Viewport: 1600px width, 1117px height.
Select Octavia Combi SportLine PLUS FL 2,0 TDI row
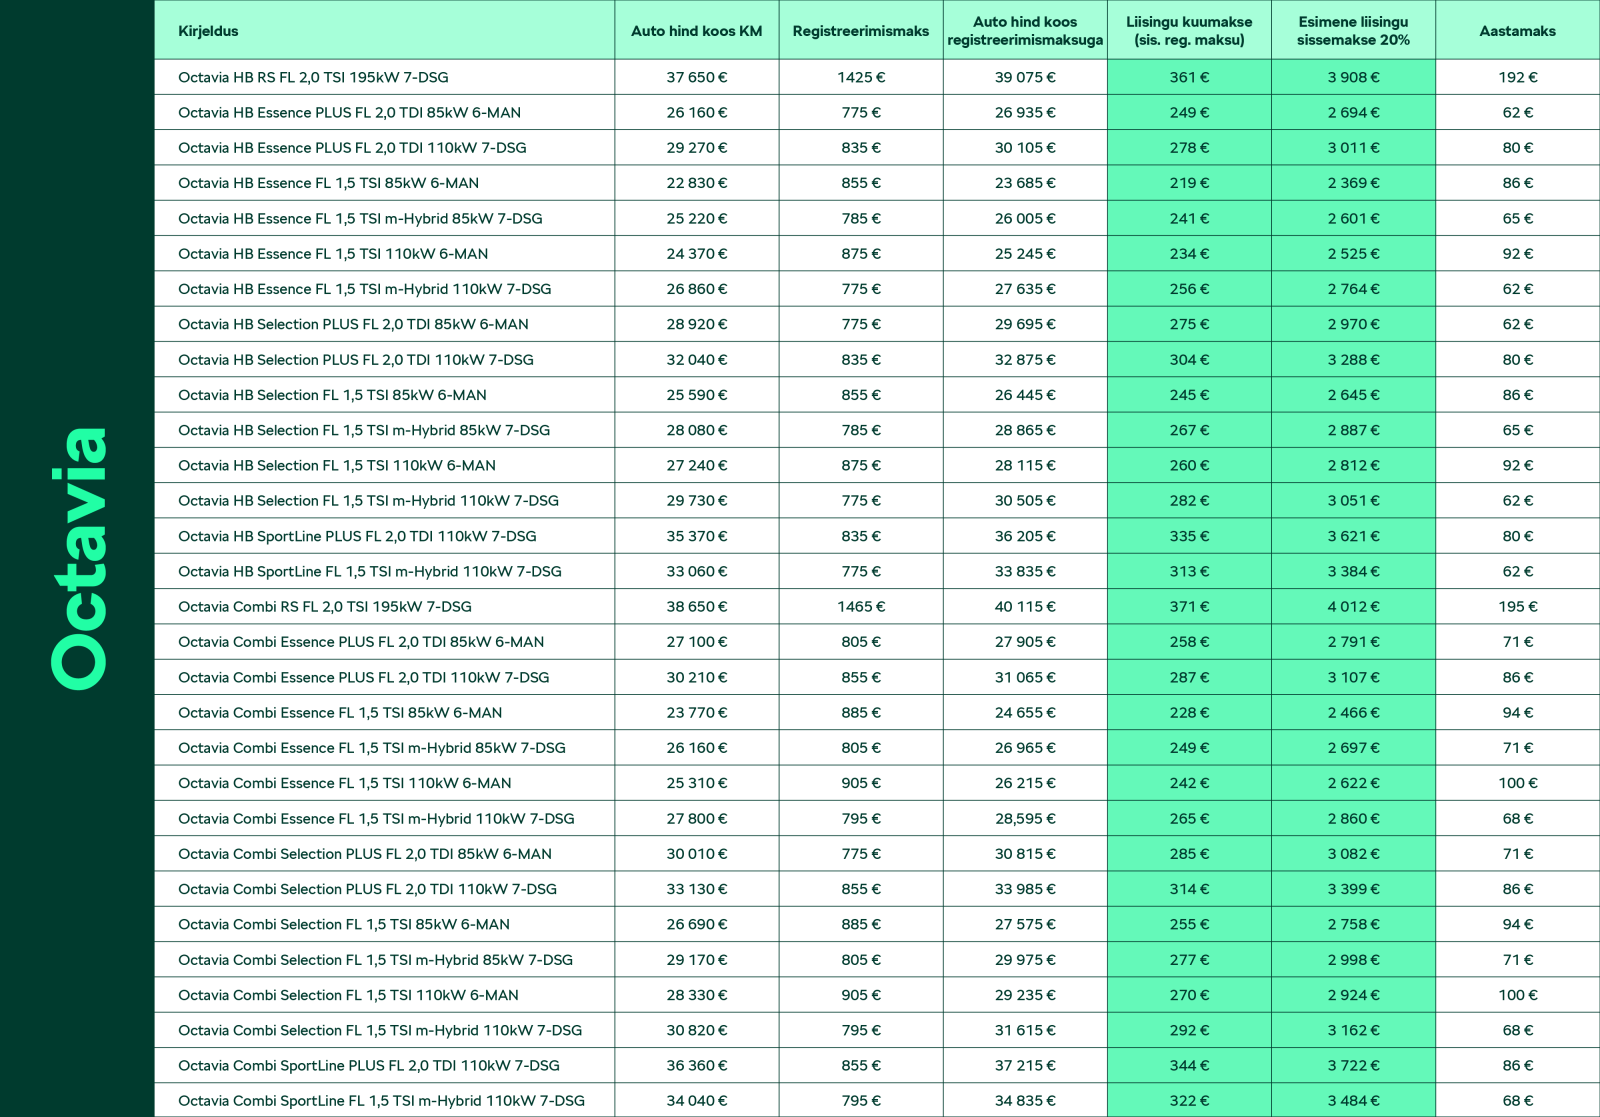pyautogui.click(x=369, y=1065)
